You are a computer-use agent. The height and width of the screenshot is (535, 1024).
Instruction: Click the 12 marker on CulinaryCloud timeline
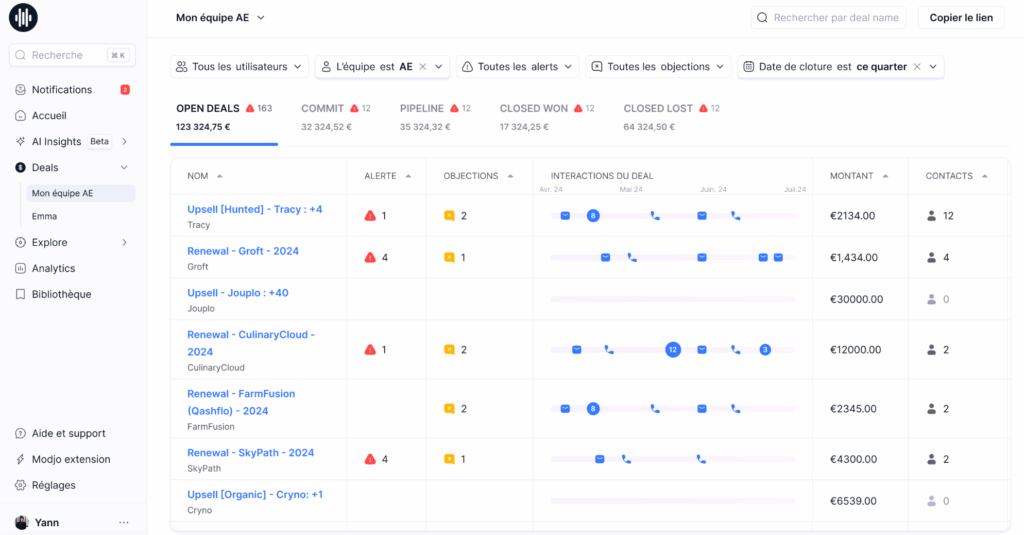coord(673,349)
